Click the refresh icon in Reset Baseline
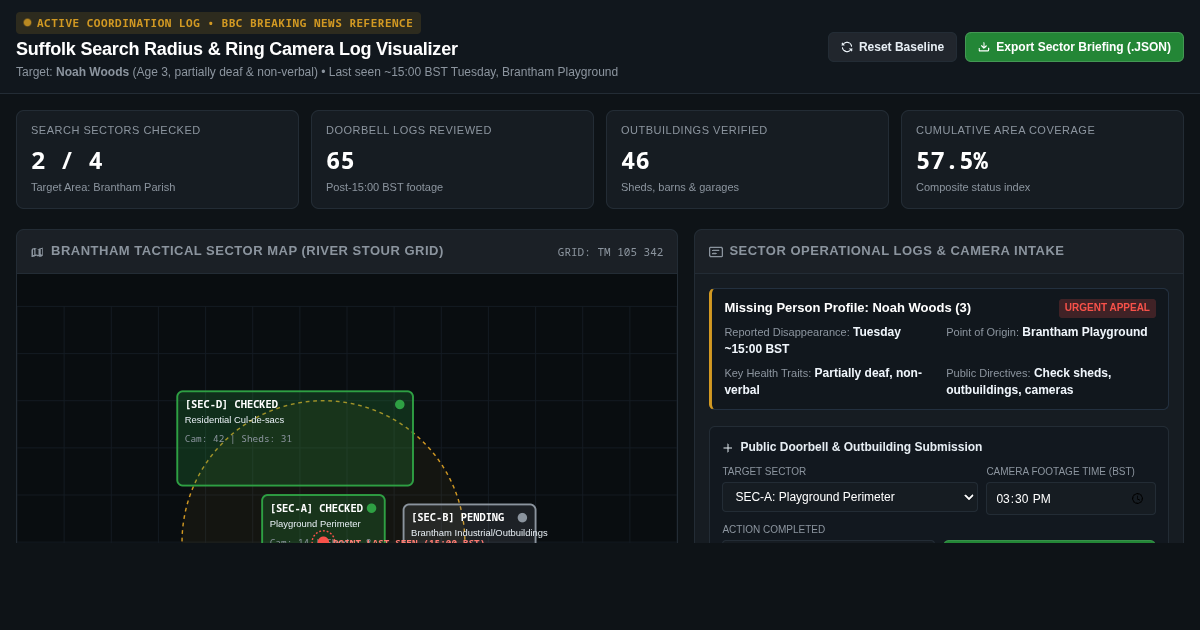 tap(847, 47)
